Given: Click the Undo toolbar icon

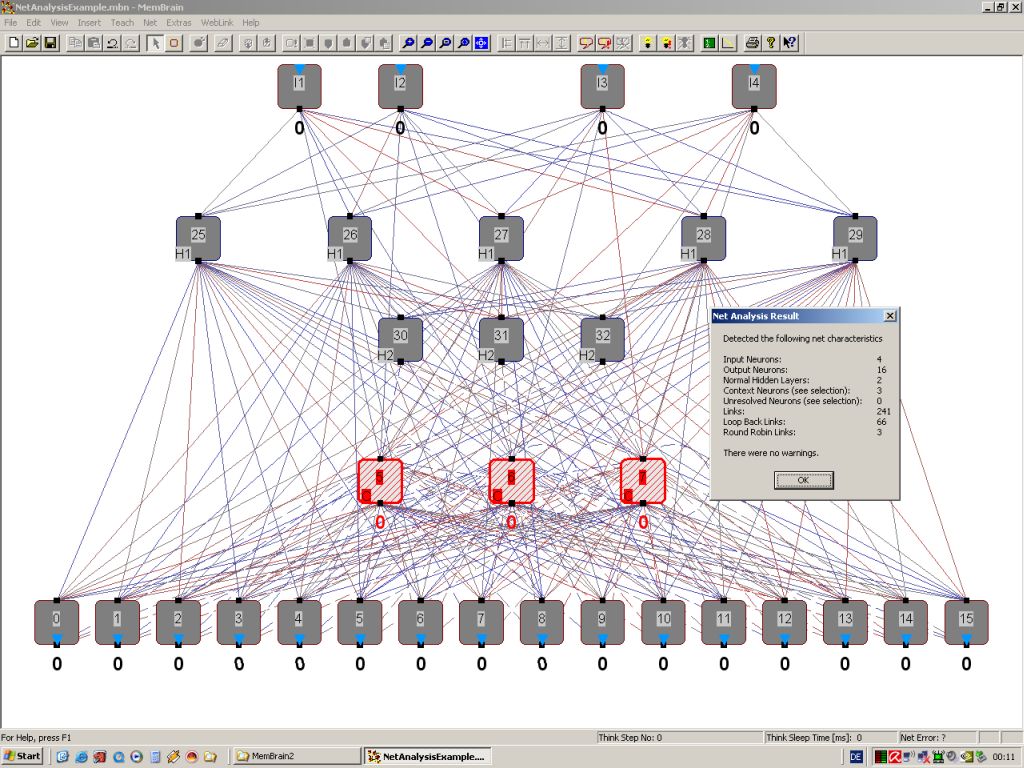Looking at the screenshot, I should pos(112,43).
